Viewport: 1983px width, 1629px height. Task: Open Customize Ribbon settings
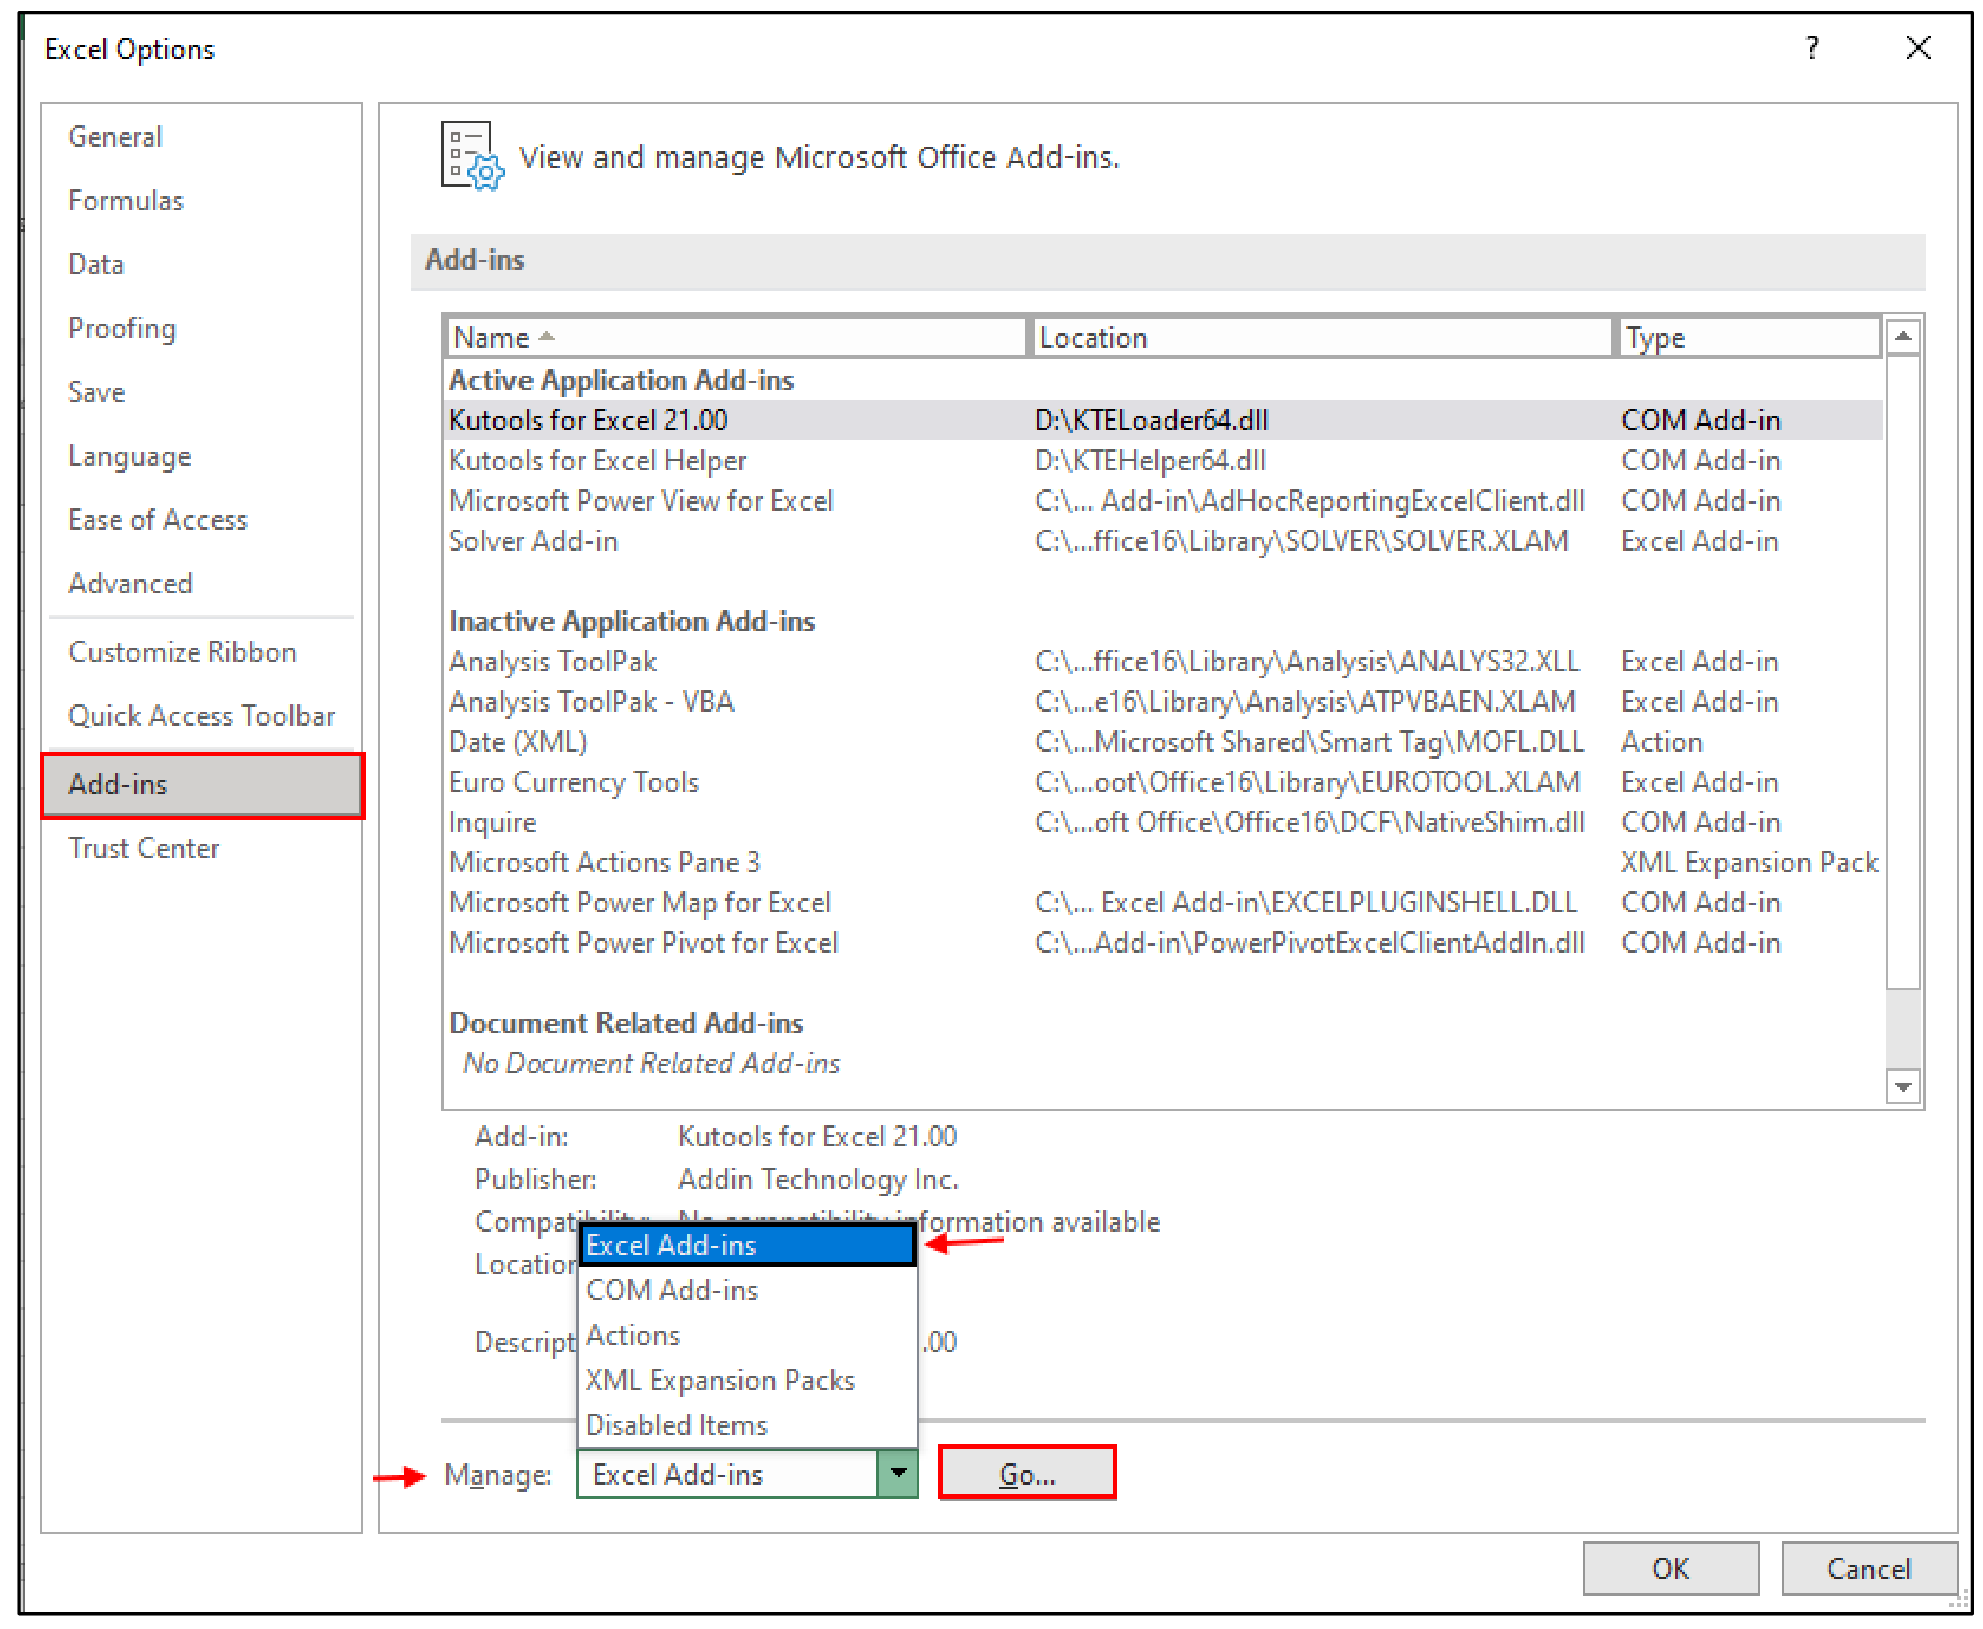pyautogui.click(x=183, y=653)
